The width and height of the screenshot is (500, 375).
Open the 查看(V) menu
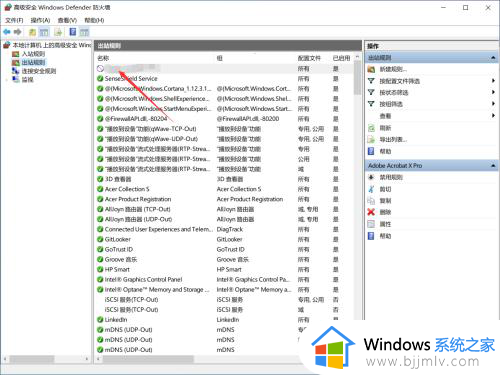[67, 21]
